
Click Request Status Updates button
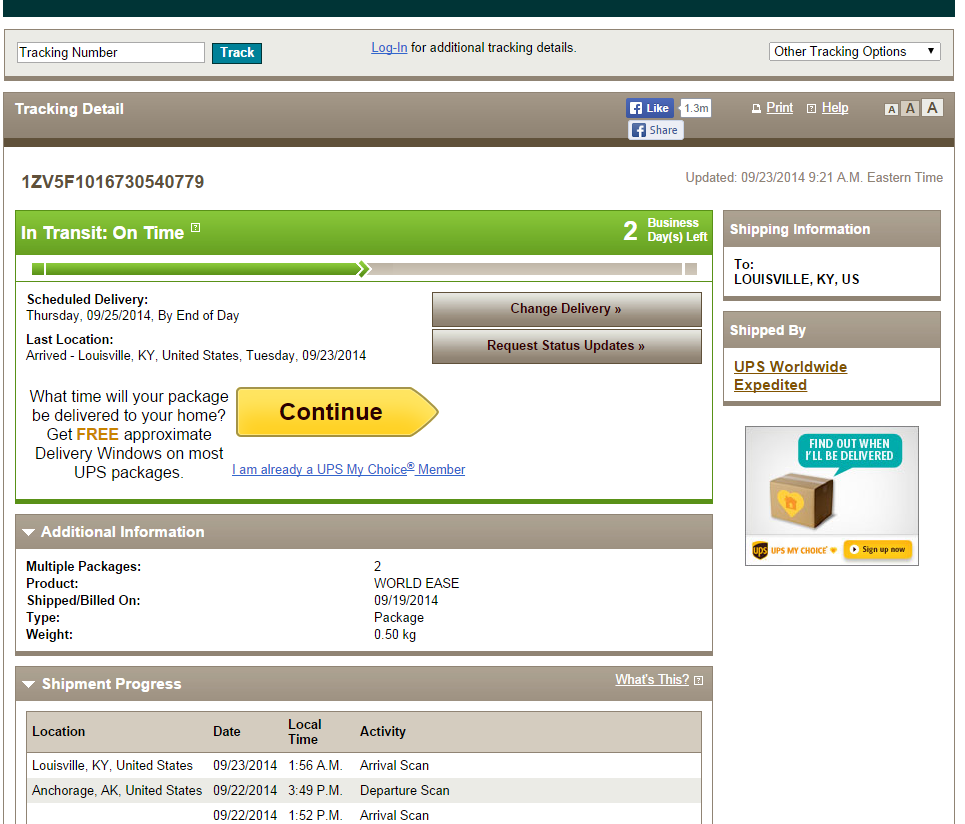point(566,346)
